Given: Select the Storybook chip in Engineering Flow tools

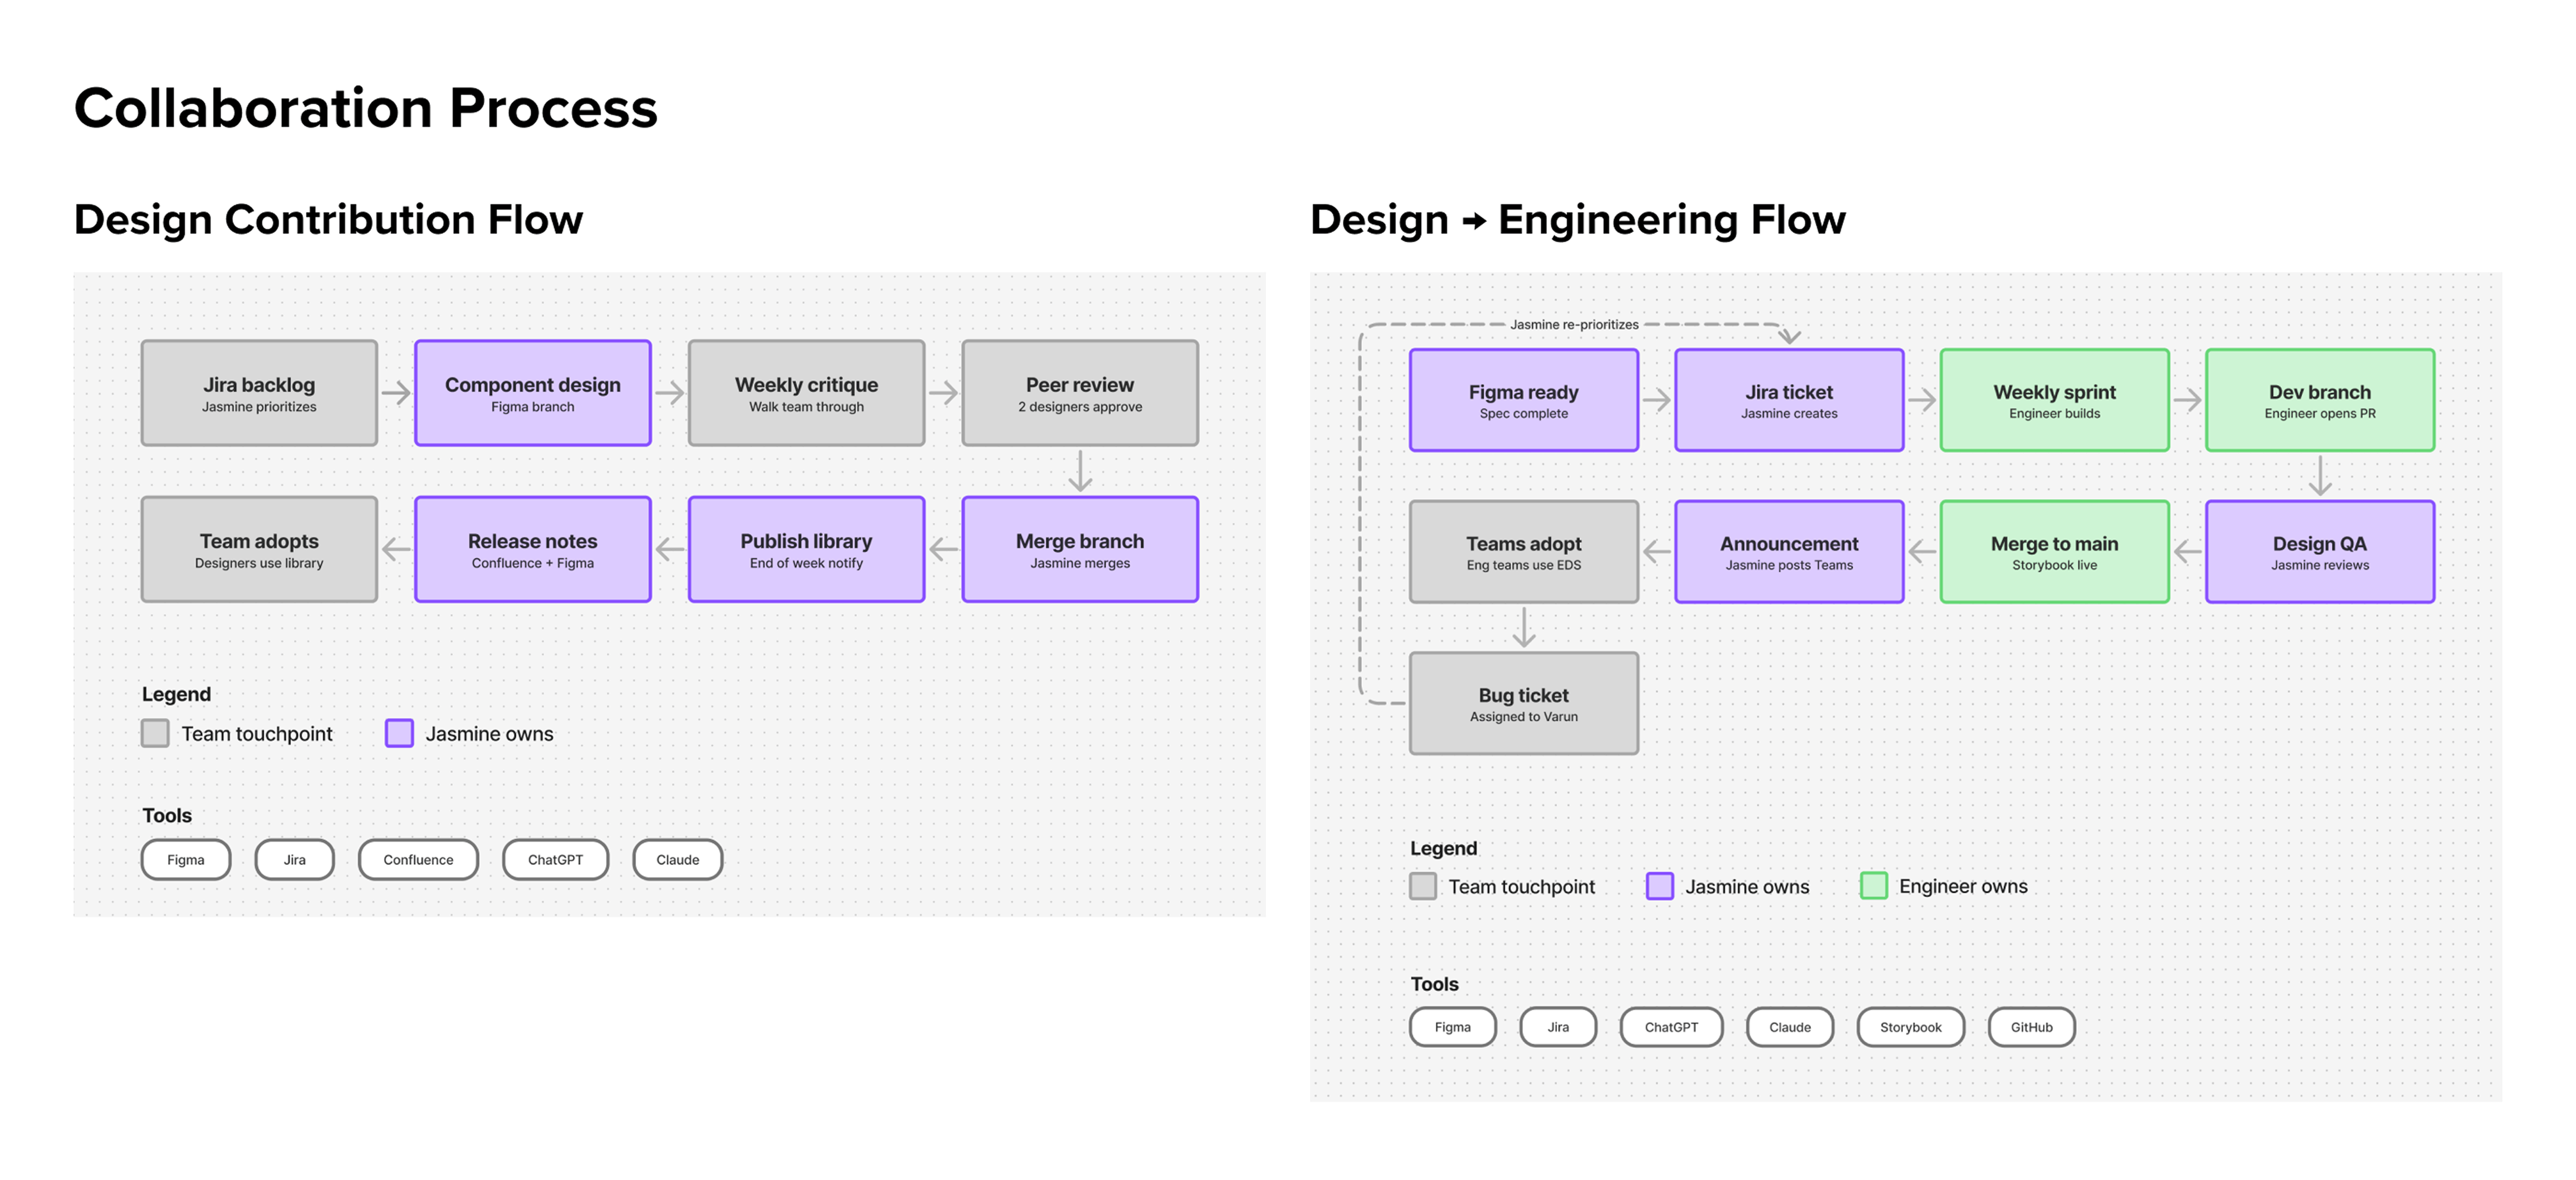Looking at the screenshot, I should 1910,1027.
